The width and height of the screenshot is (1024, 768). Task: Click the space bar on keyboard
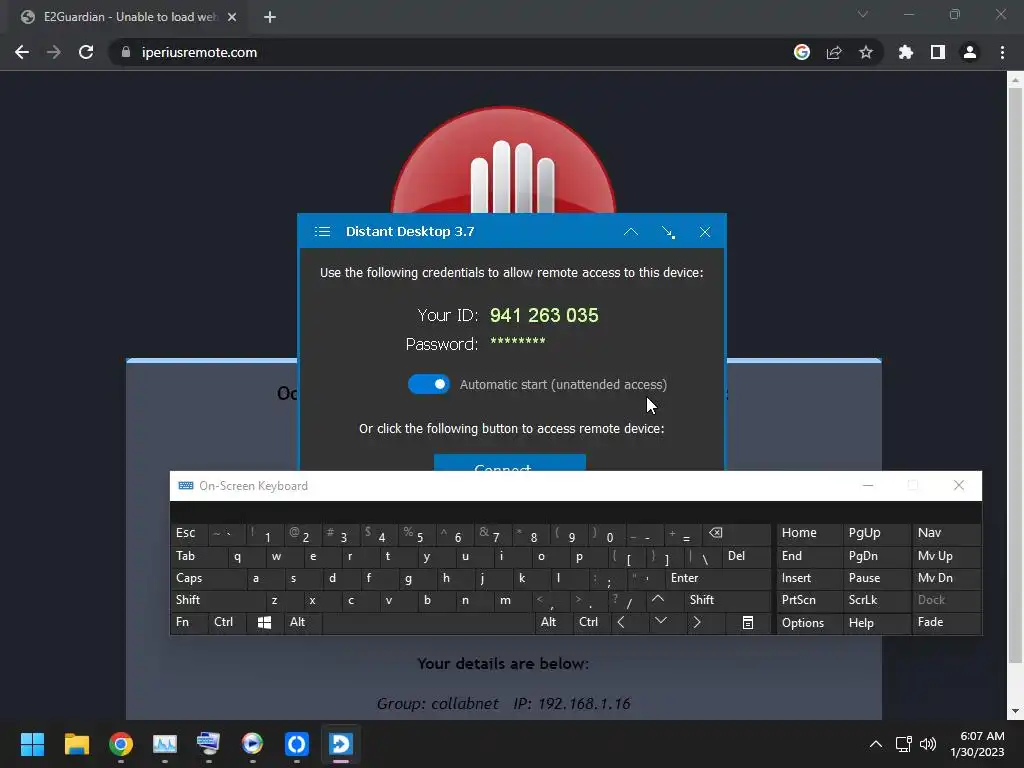[428, 622]
